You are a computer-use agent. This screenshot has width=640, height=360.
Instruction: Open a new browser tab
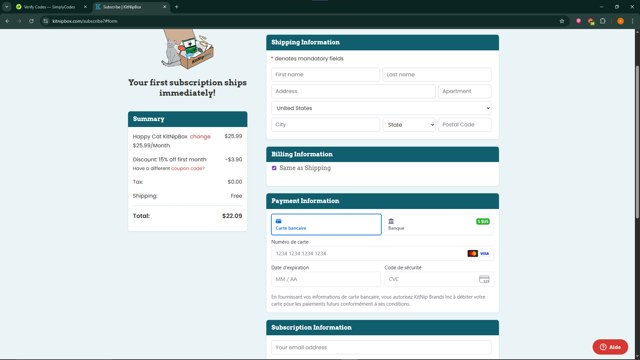[176, 7]
